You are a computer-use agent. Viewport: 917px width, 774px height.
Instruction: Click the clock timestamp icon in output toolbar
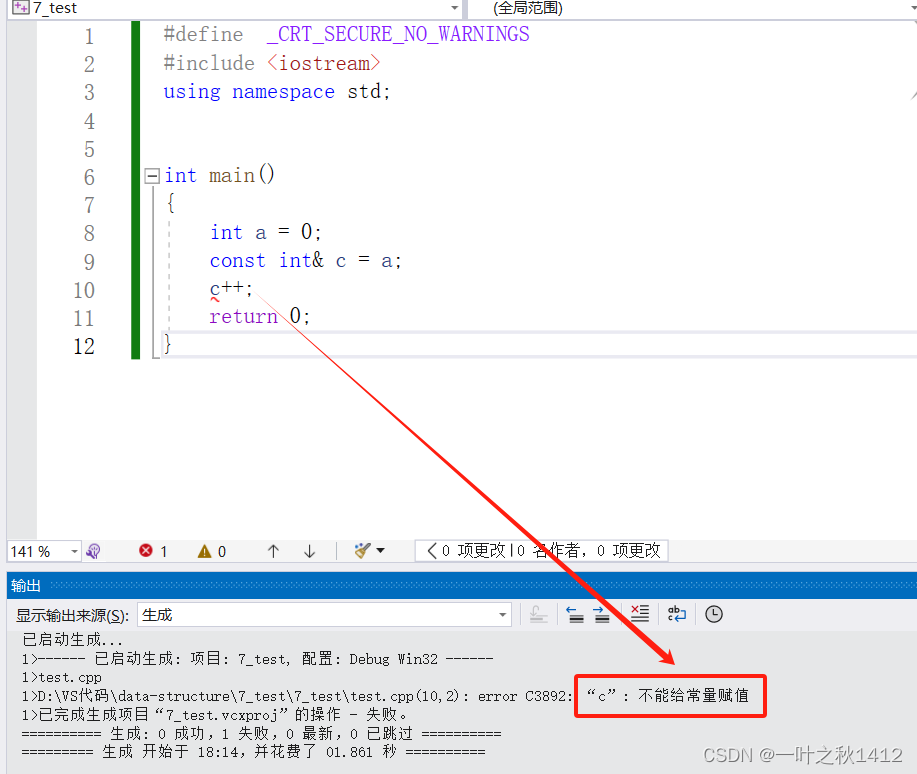click(713, 614)
